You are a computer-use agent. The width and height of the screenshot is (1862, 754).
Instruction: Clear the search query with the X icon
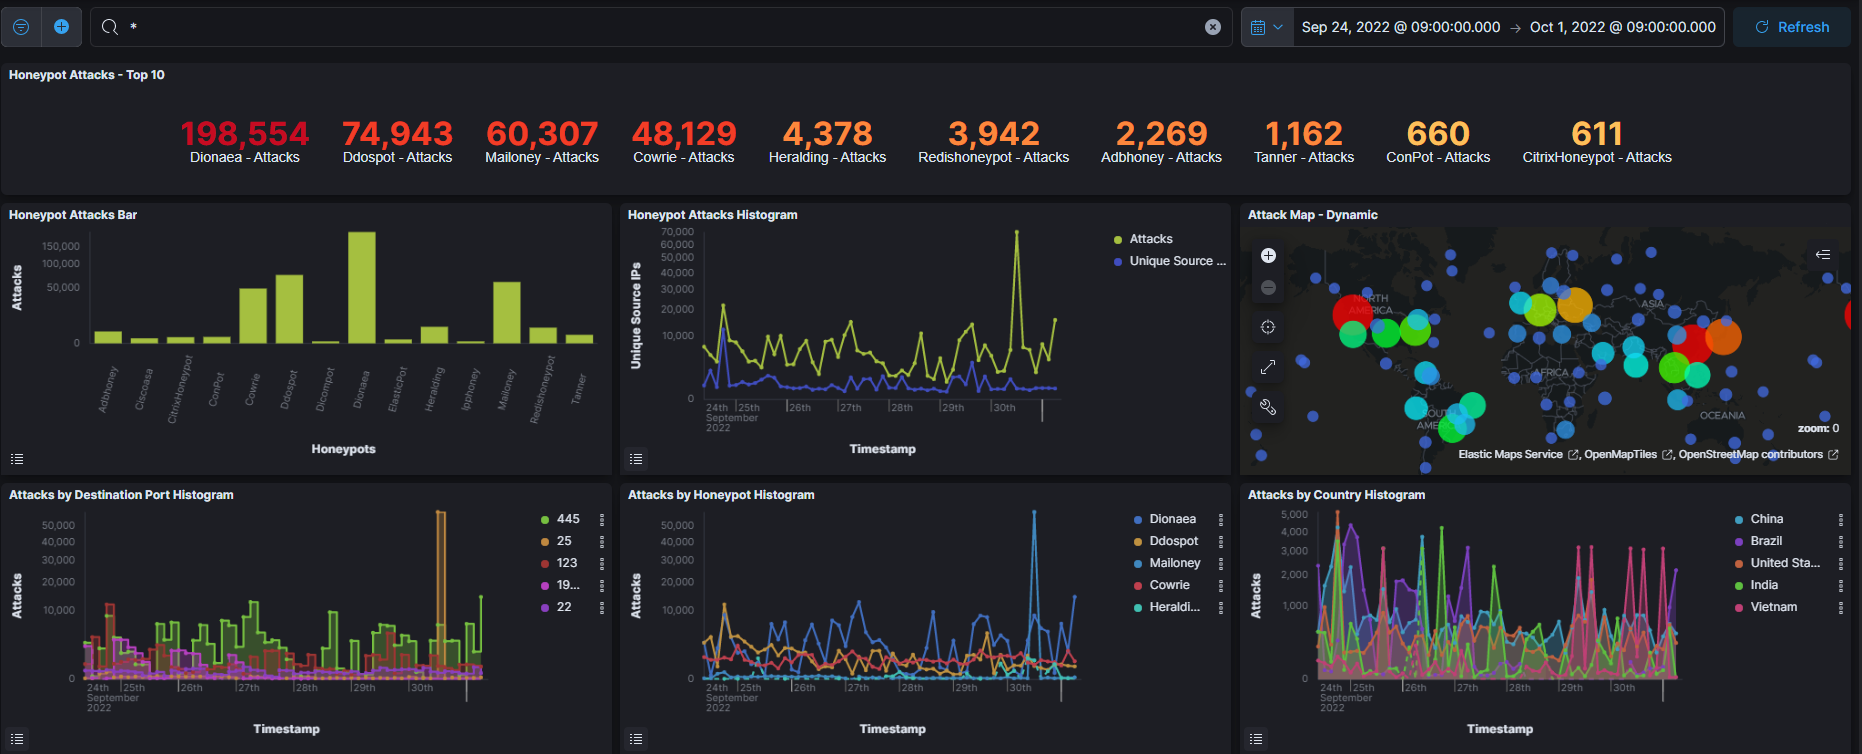(x=1212, y=27)
